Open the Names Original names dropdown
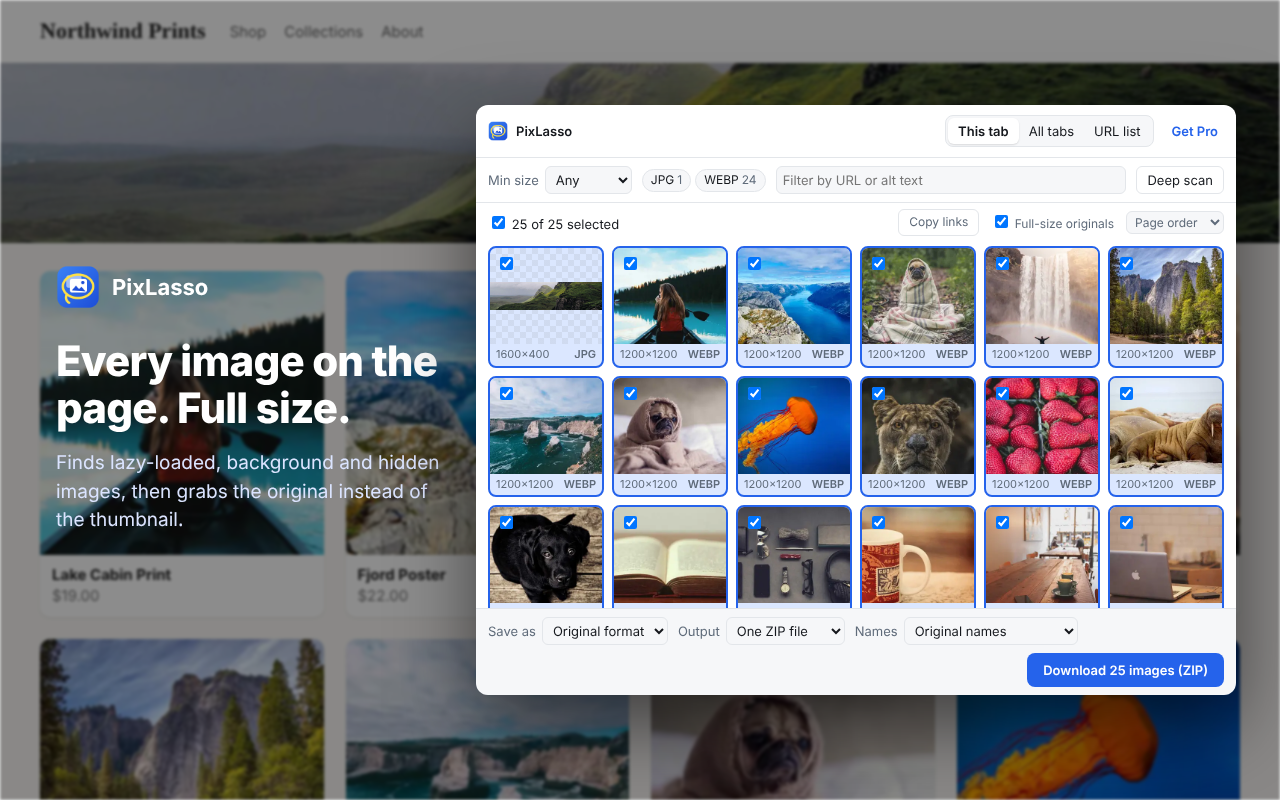This screenshot has width=1280, height=800. coord(991,631)
